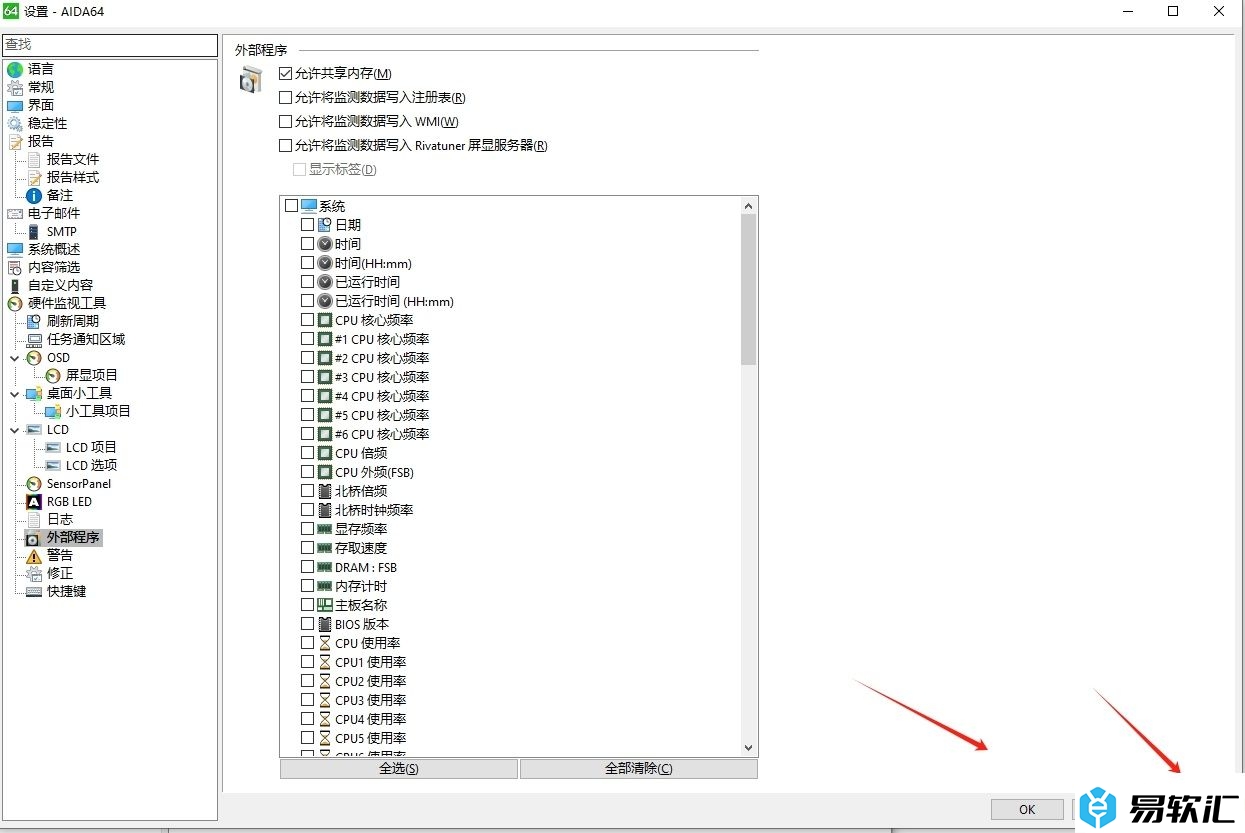Enable 允许将监测数据写入 WMI

point(286,121)
